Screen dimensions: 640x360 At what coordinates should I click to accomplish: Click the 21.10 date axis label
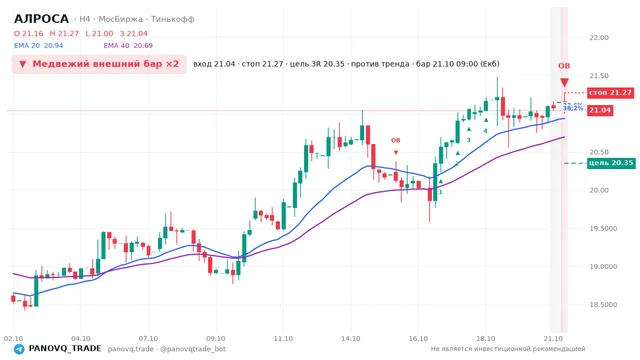(553, 339)
